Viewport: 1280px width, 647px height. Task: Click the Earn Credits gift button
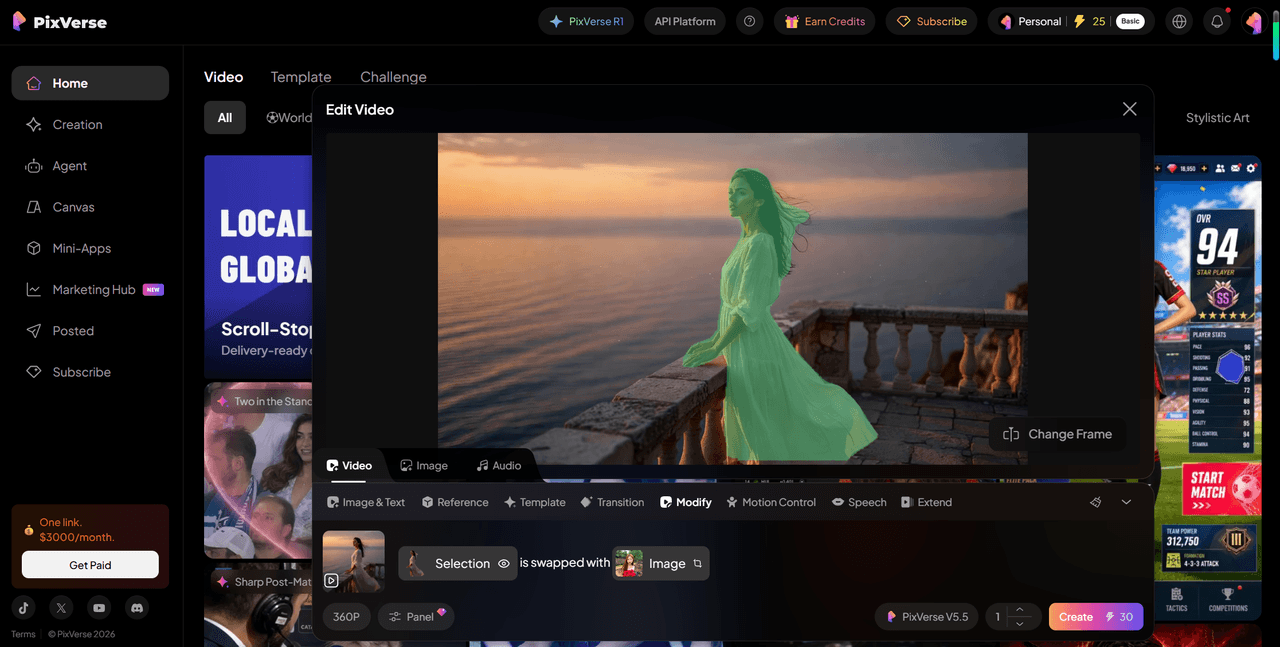(825, 21)
